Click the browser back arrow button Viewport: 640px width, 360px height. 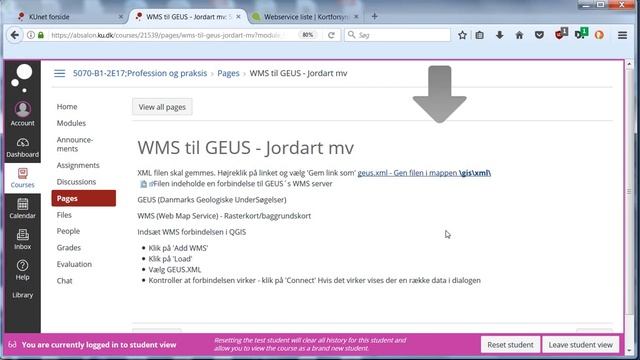tap(15, 35)
